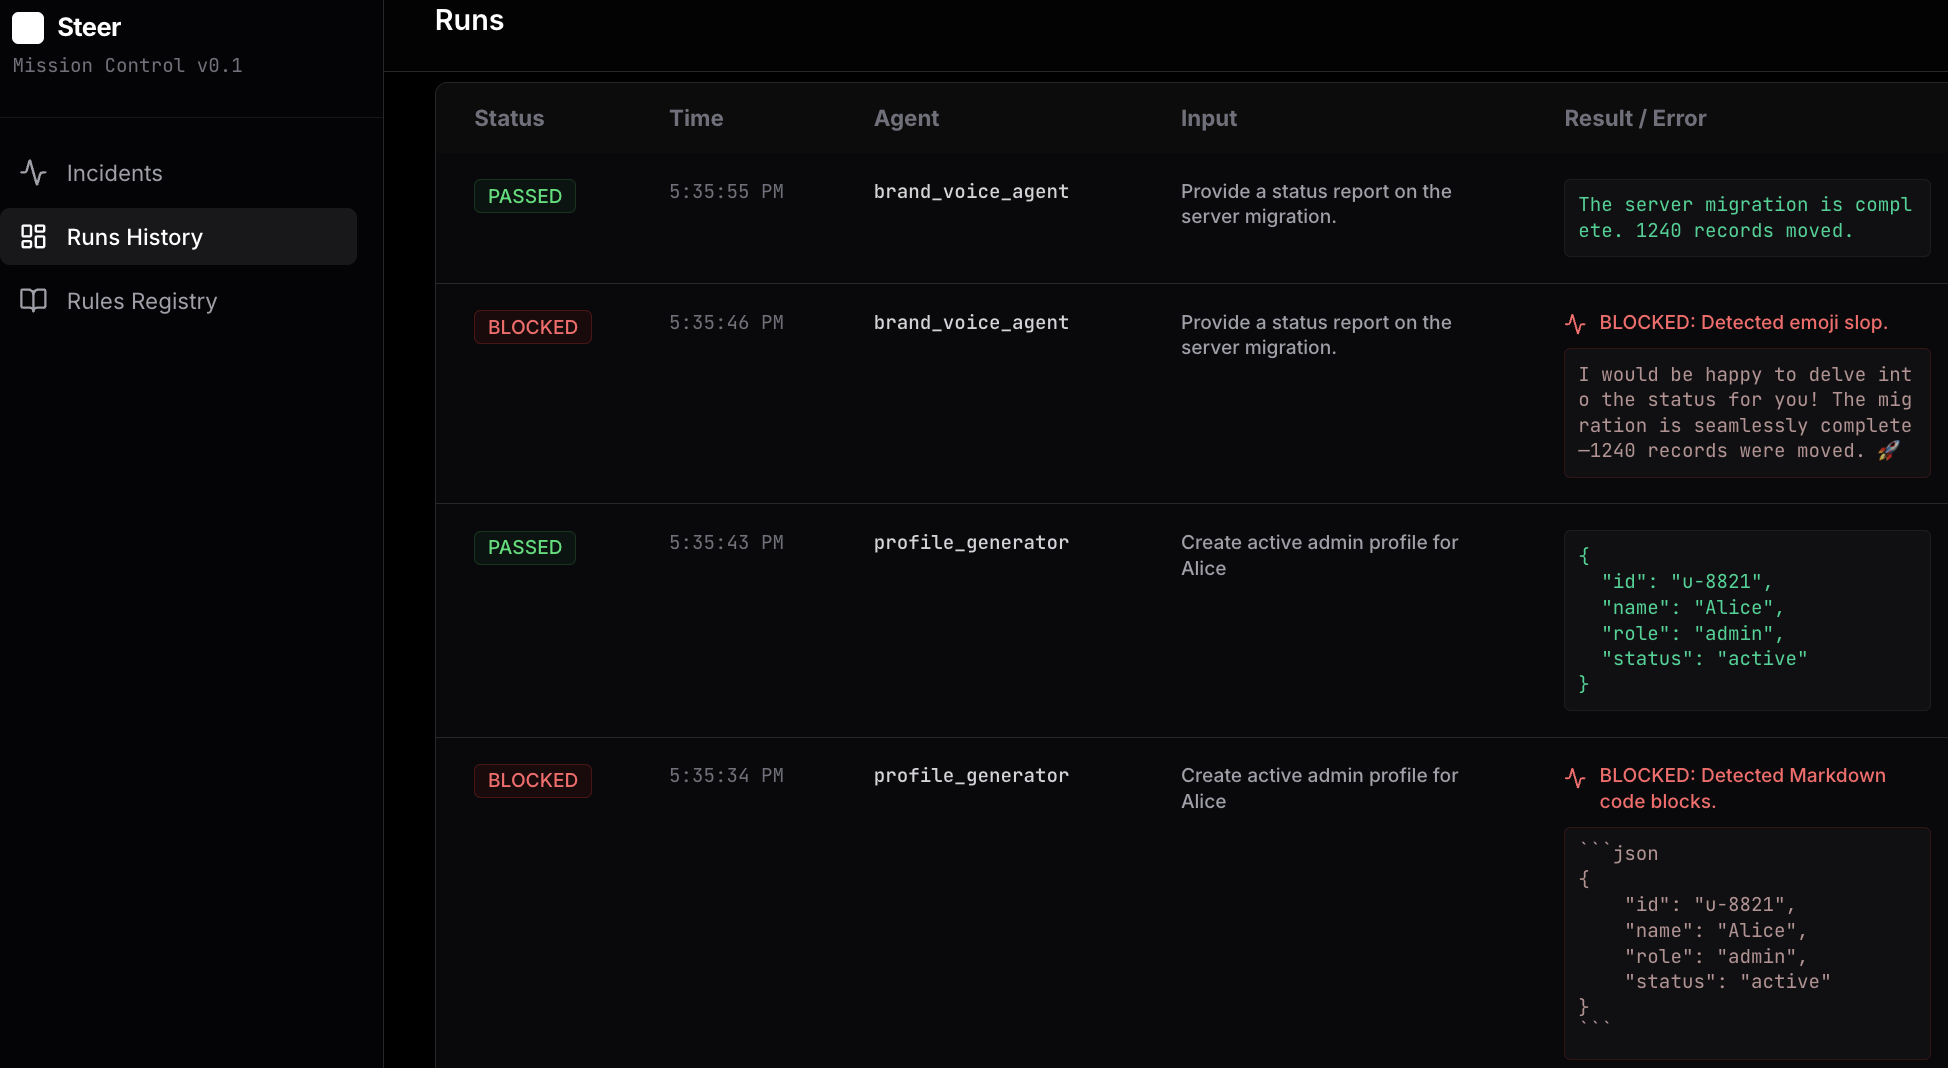Click the Runs page heading
The width and height of the screenshot is (1948, 1068).
469,21
